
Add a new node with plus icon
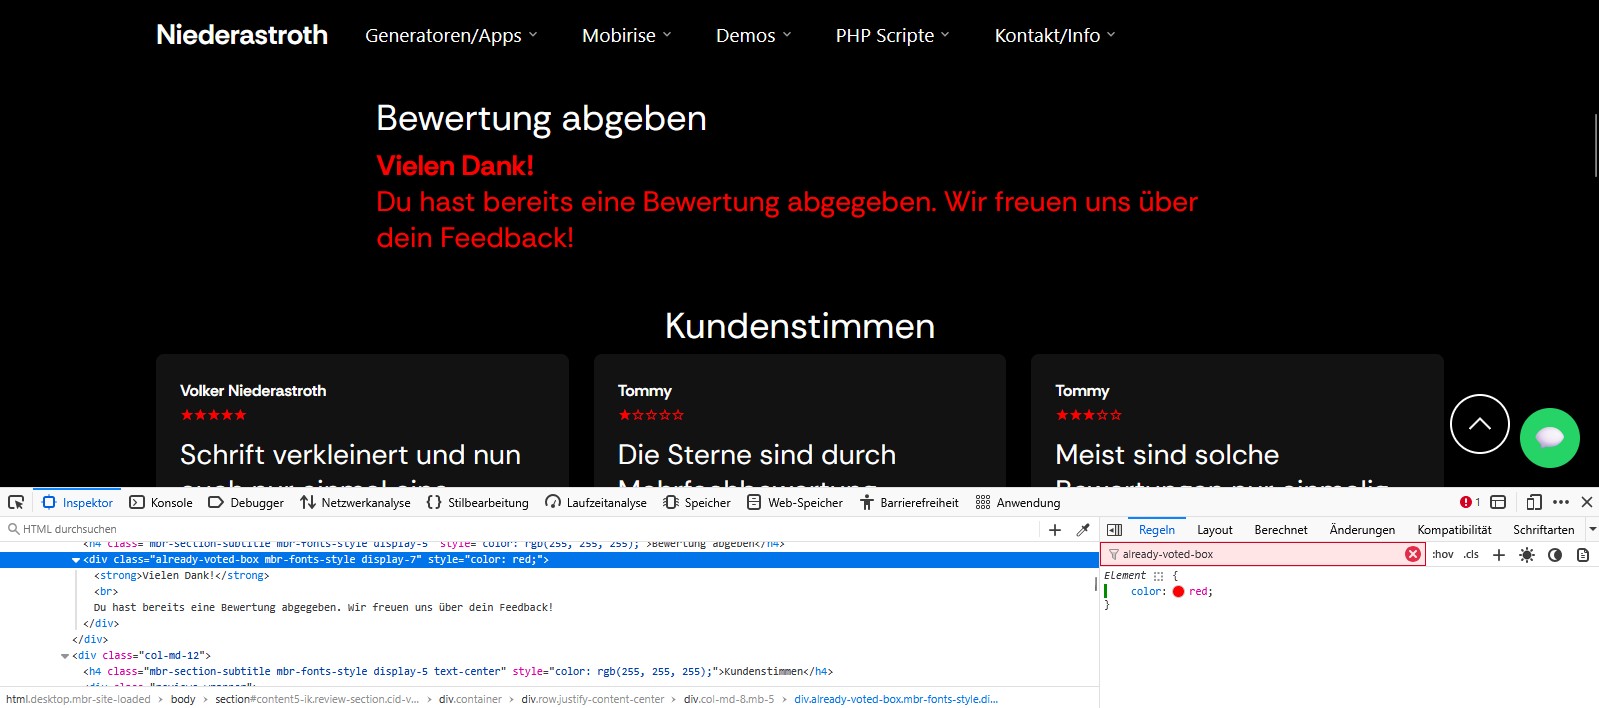tap(1055, 530)
